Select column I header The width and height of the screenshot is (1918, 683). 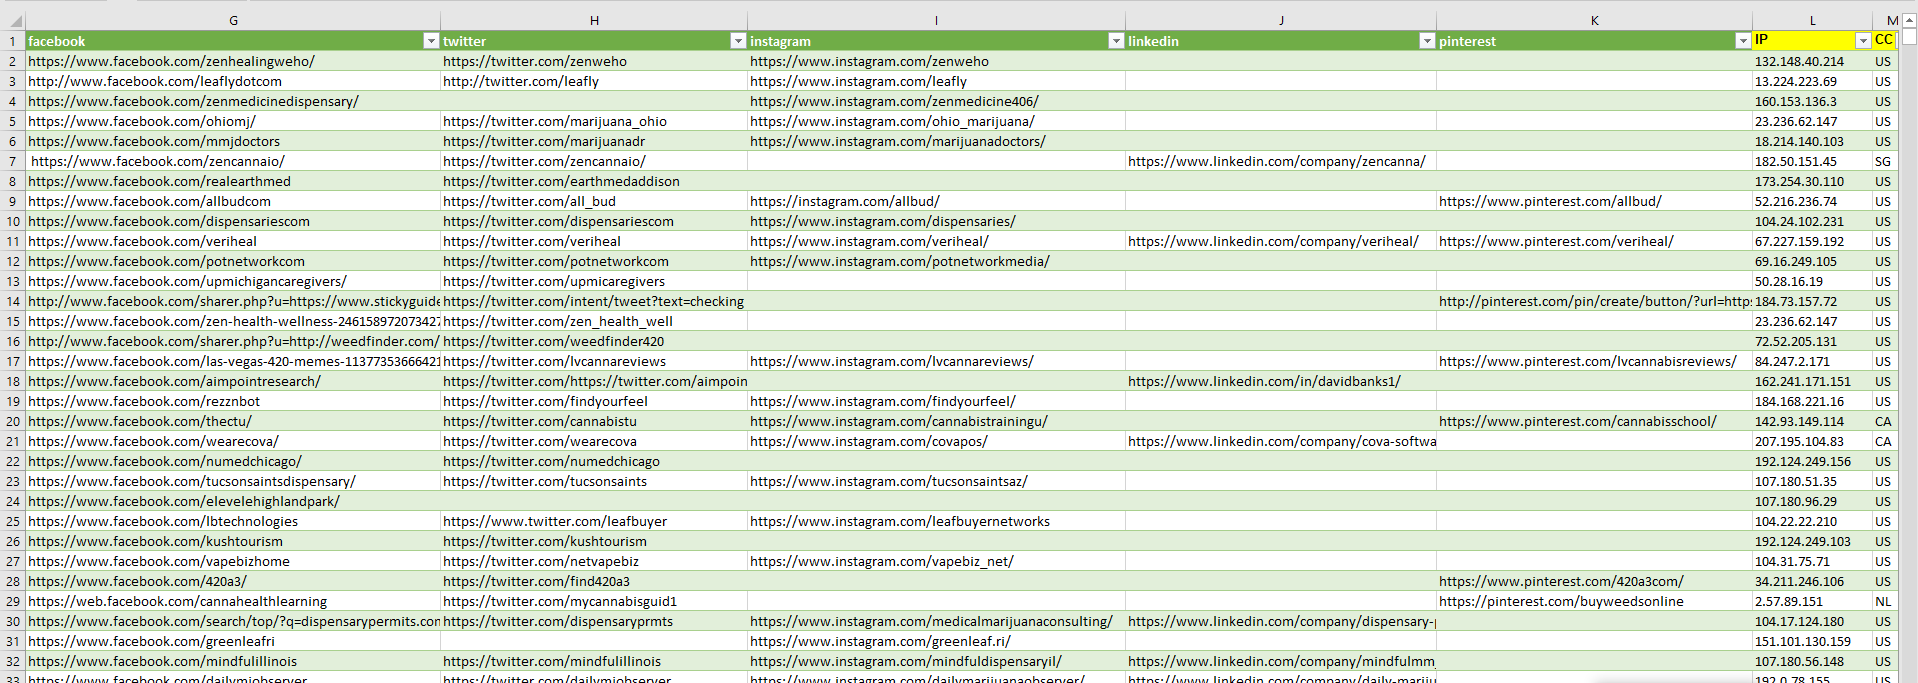[936, 20]
